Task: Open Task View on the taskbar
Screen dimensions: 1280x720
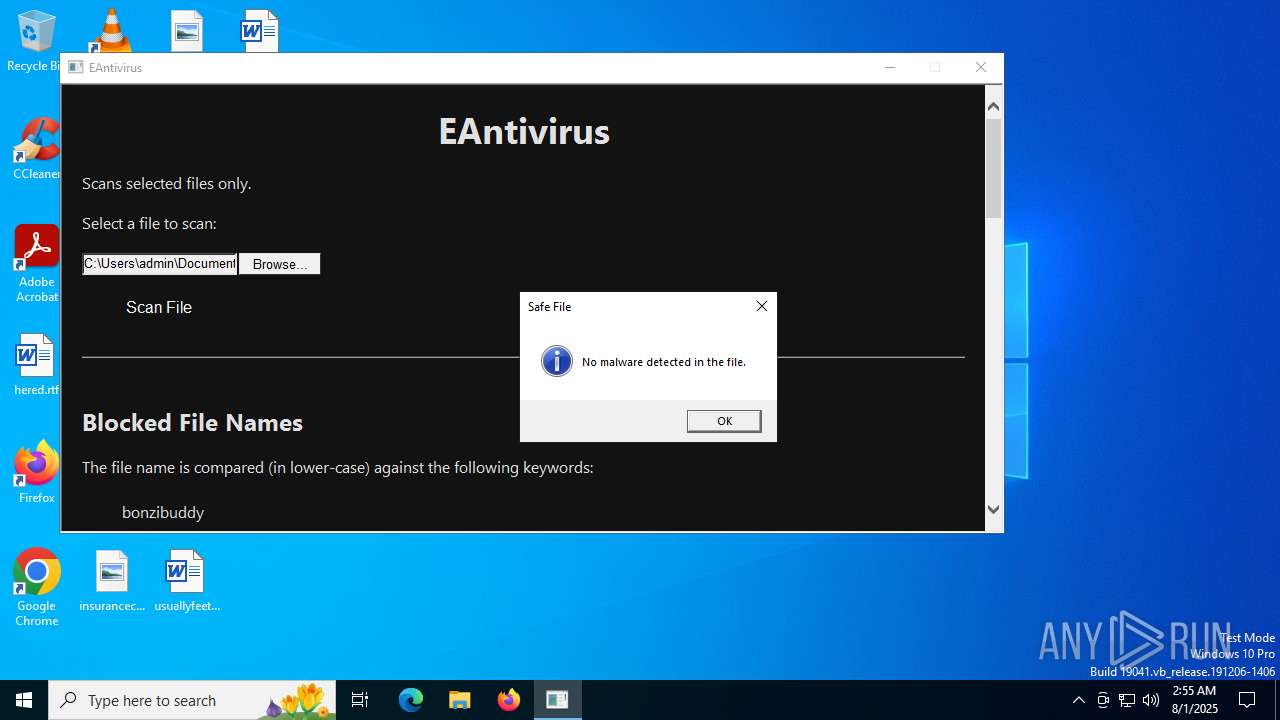Action: pos(360,700)
